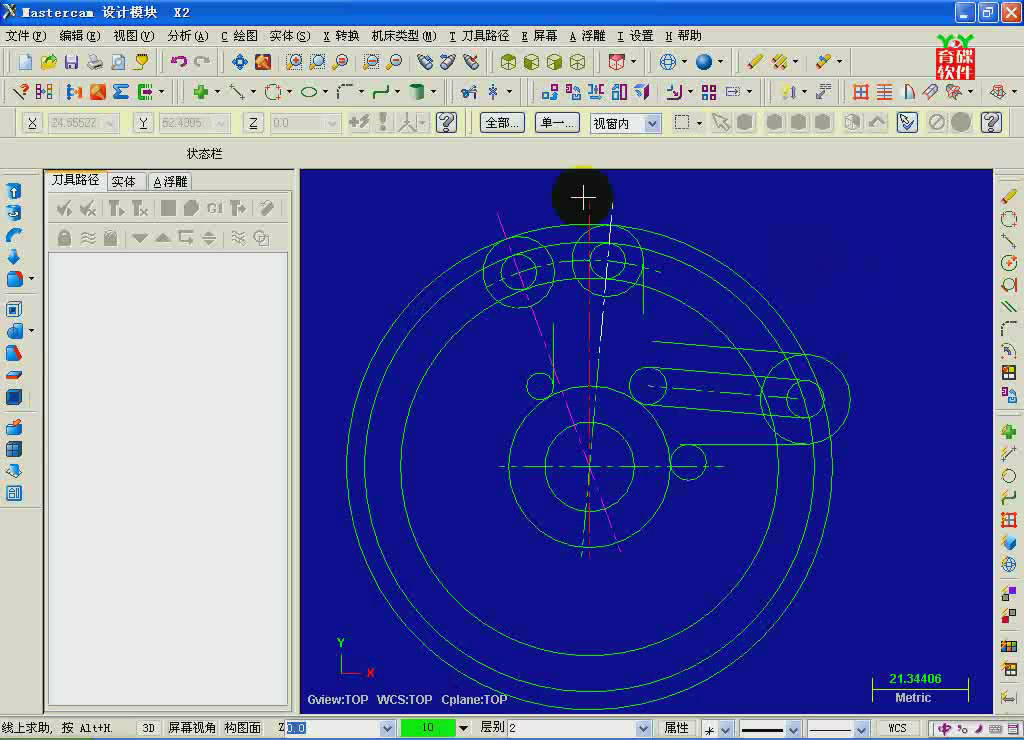Open the 视图 (View) menu
Image resolution: width=1024 pixels, height=740 pixels.
(134, 36)
